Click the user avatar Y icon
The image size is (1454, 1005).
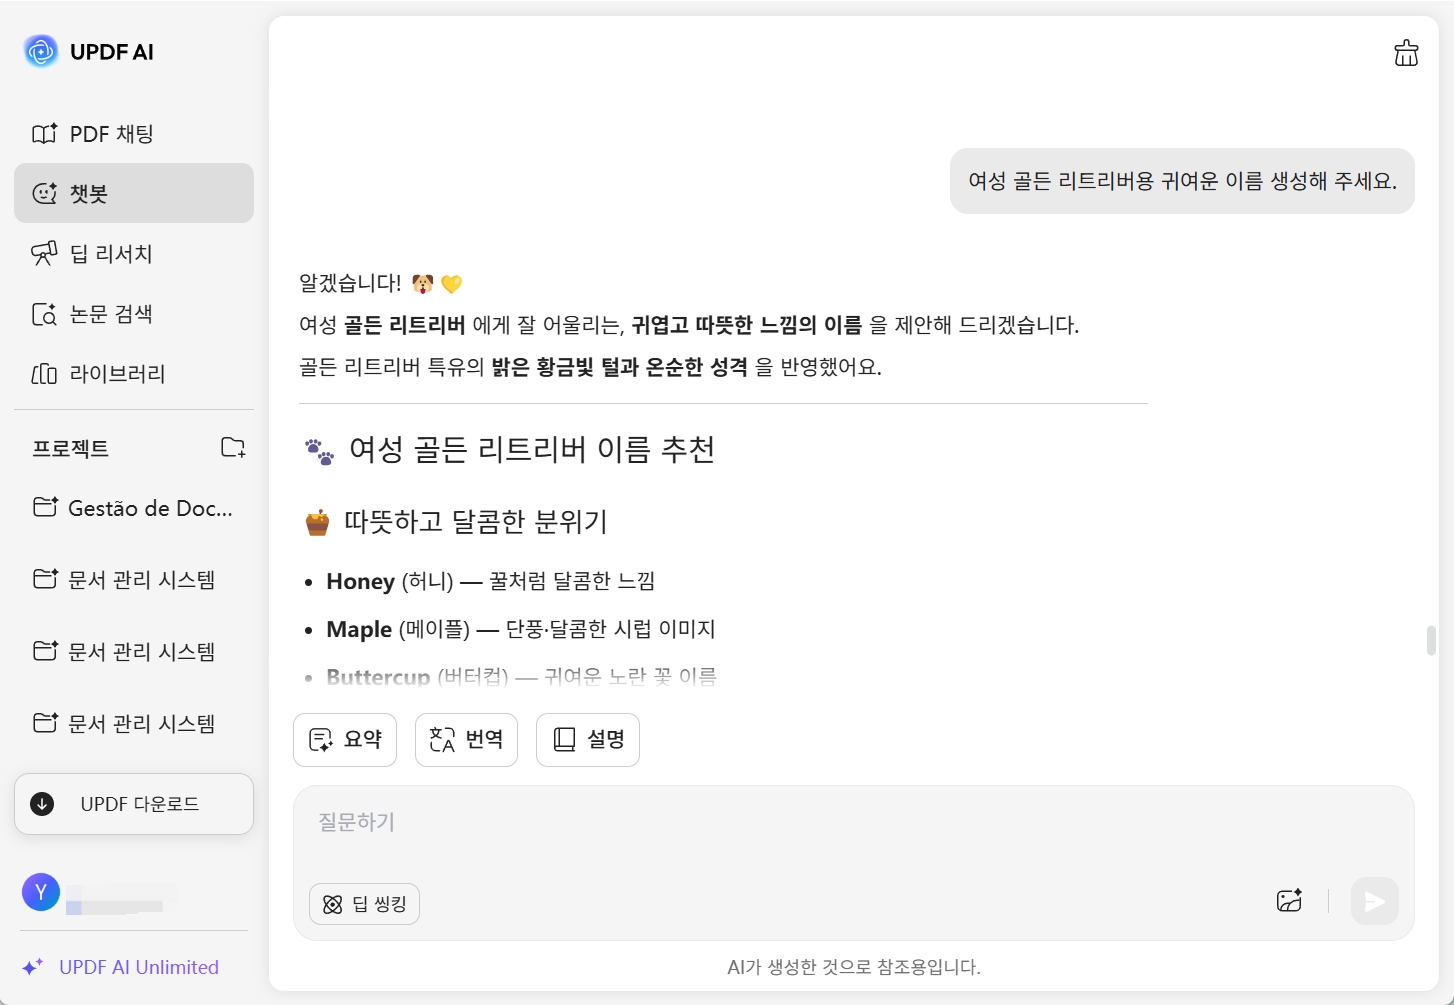point(41,892)
